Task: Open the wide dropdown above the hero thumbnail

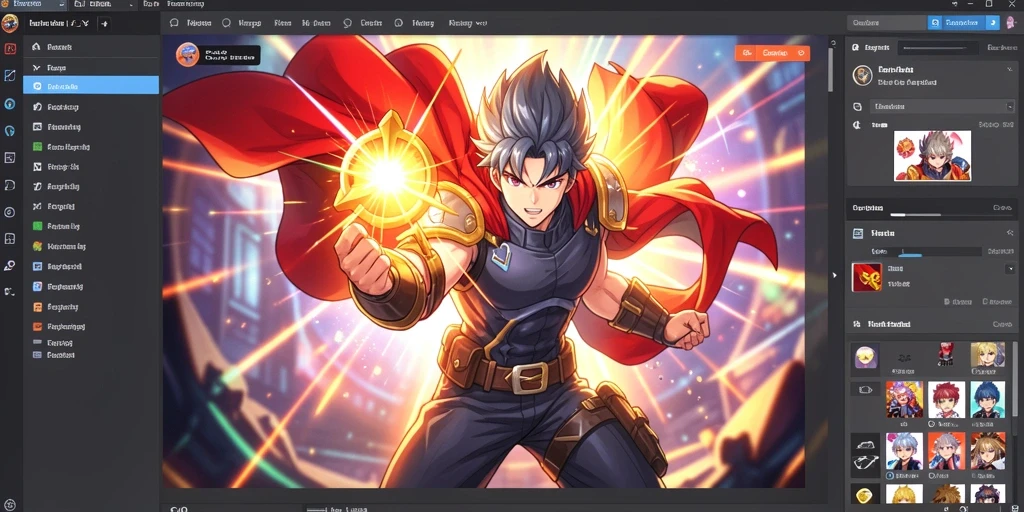Action: [x=942, y=106]
